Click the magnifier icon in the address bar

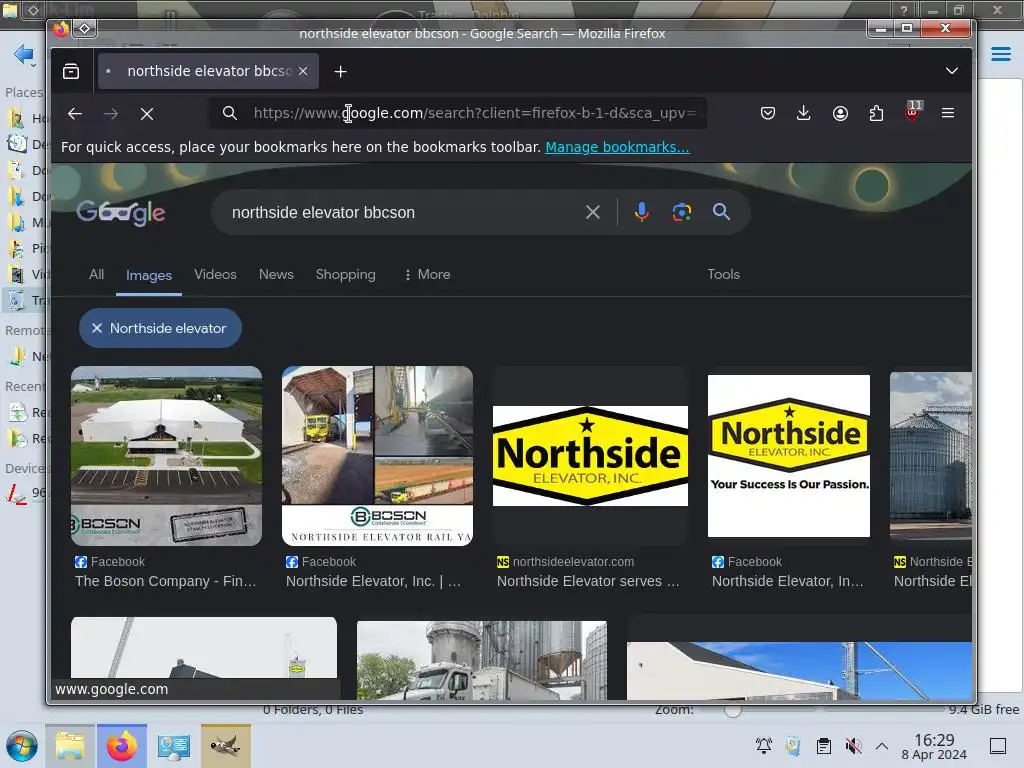pos(230,113)
